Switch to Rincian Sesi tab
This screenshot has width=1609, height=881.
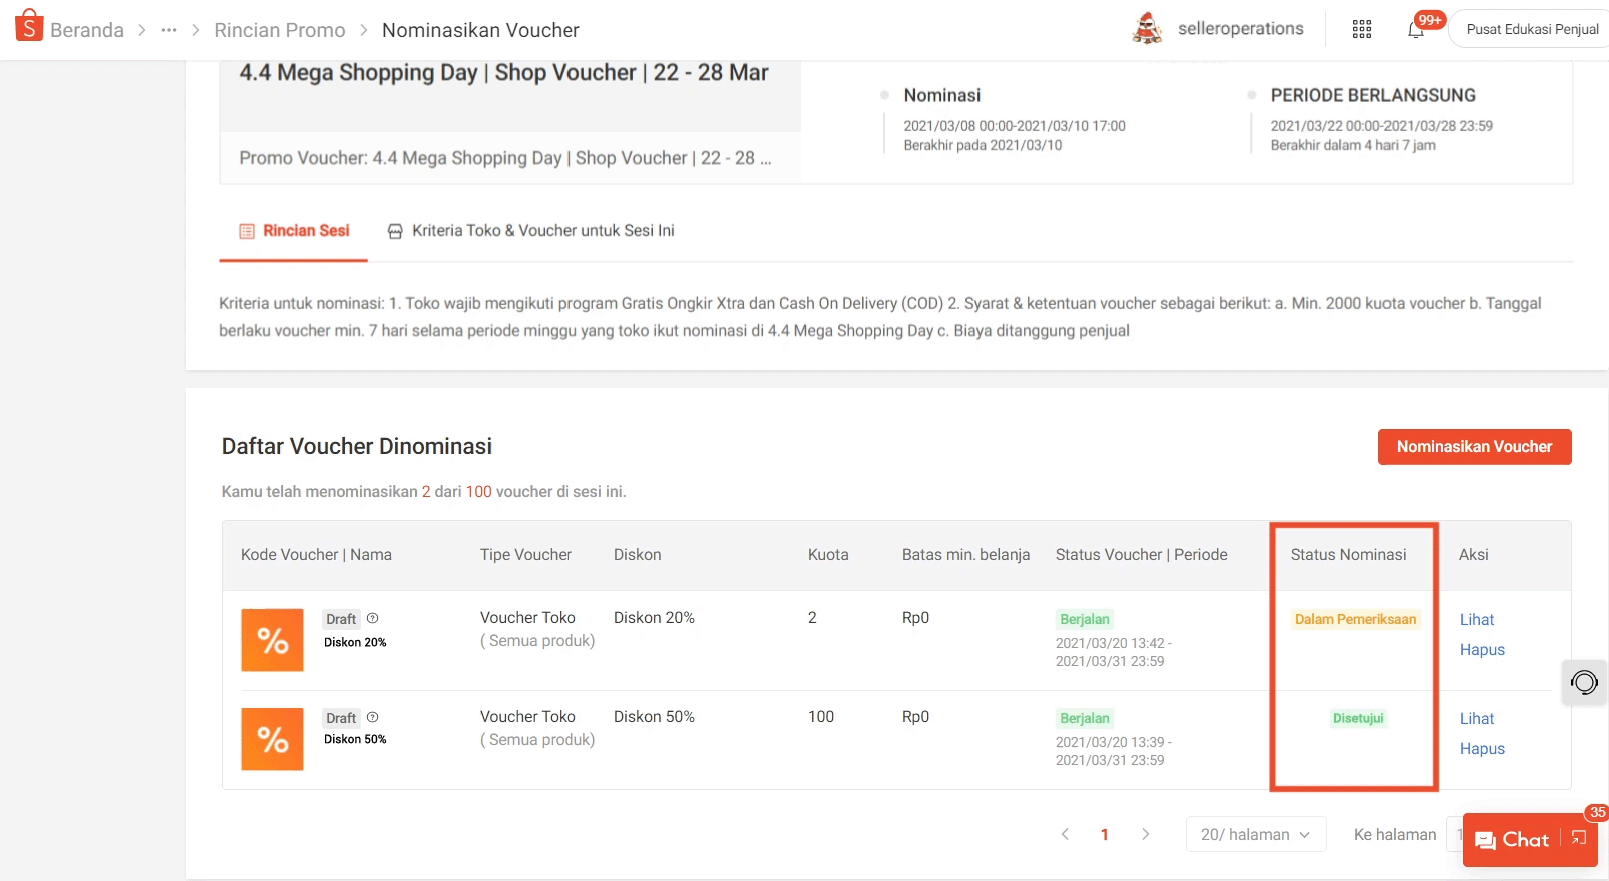[x=294, y=231]
